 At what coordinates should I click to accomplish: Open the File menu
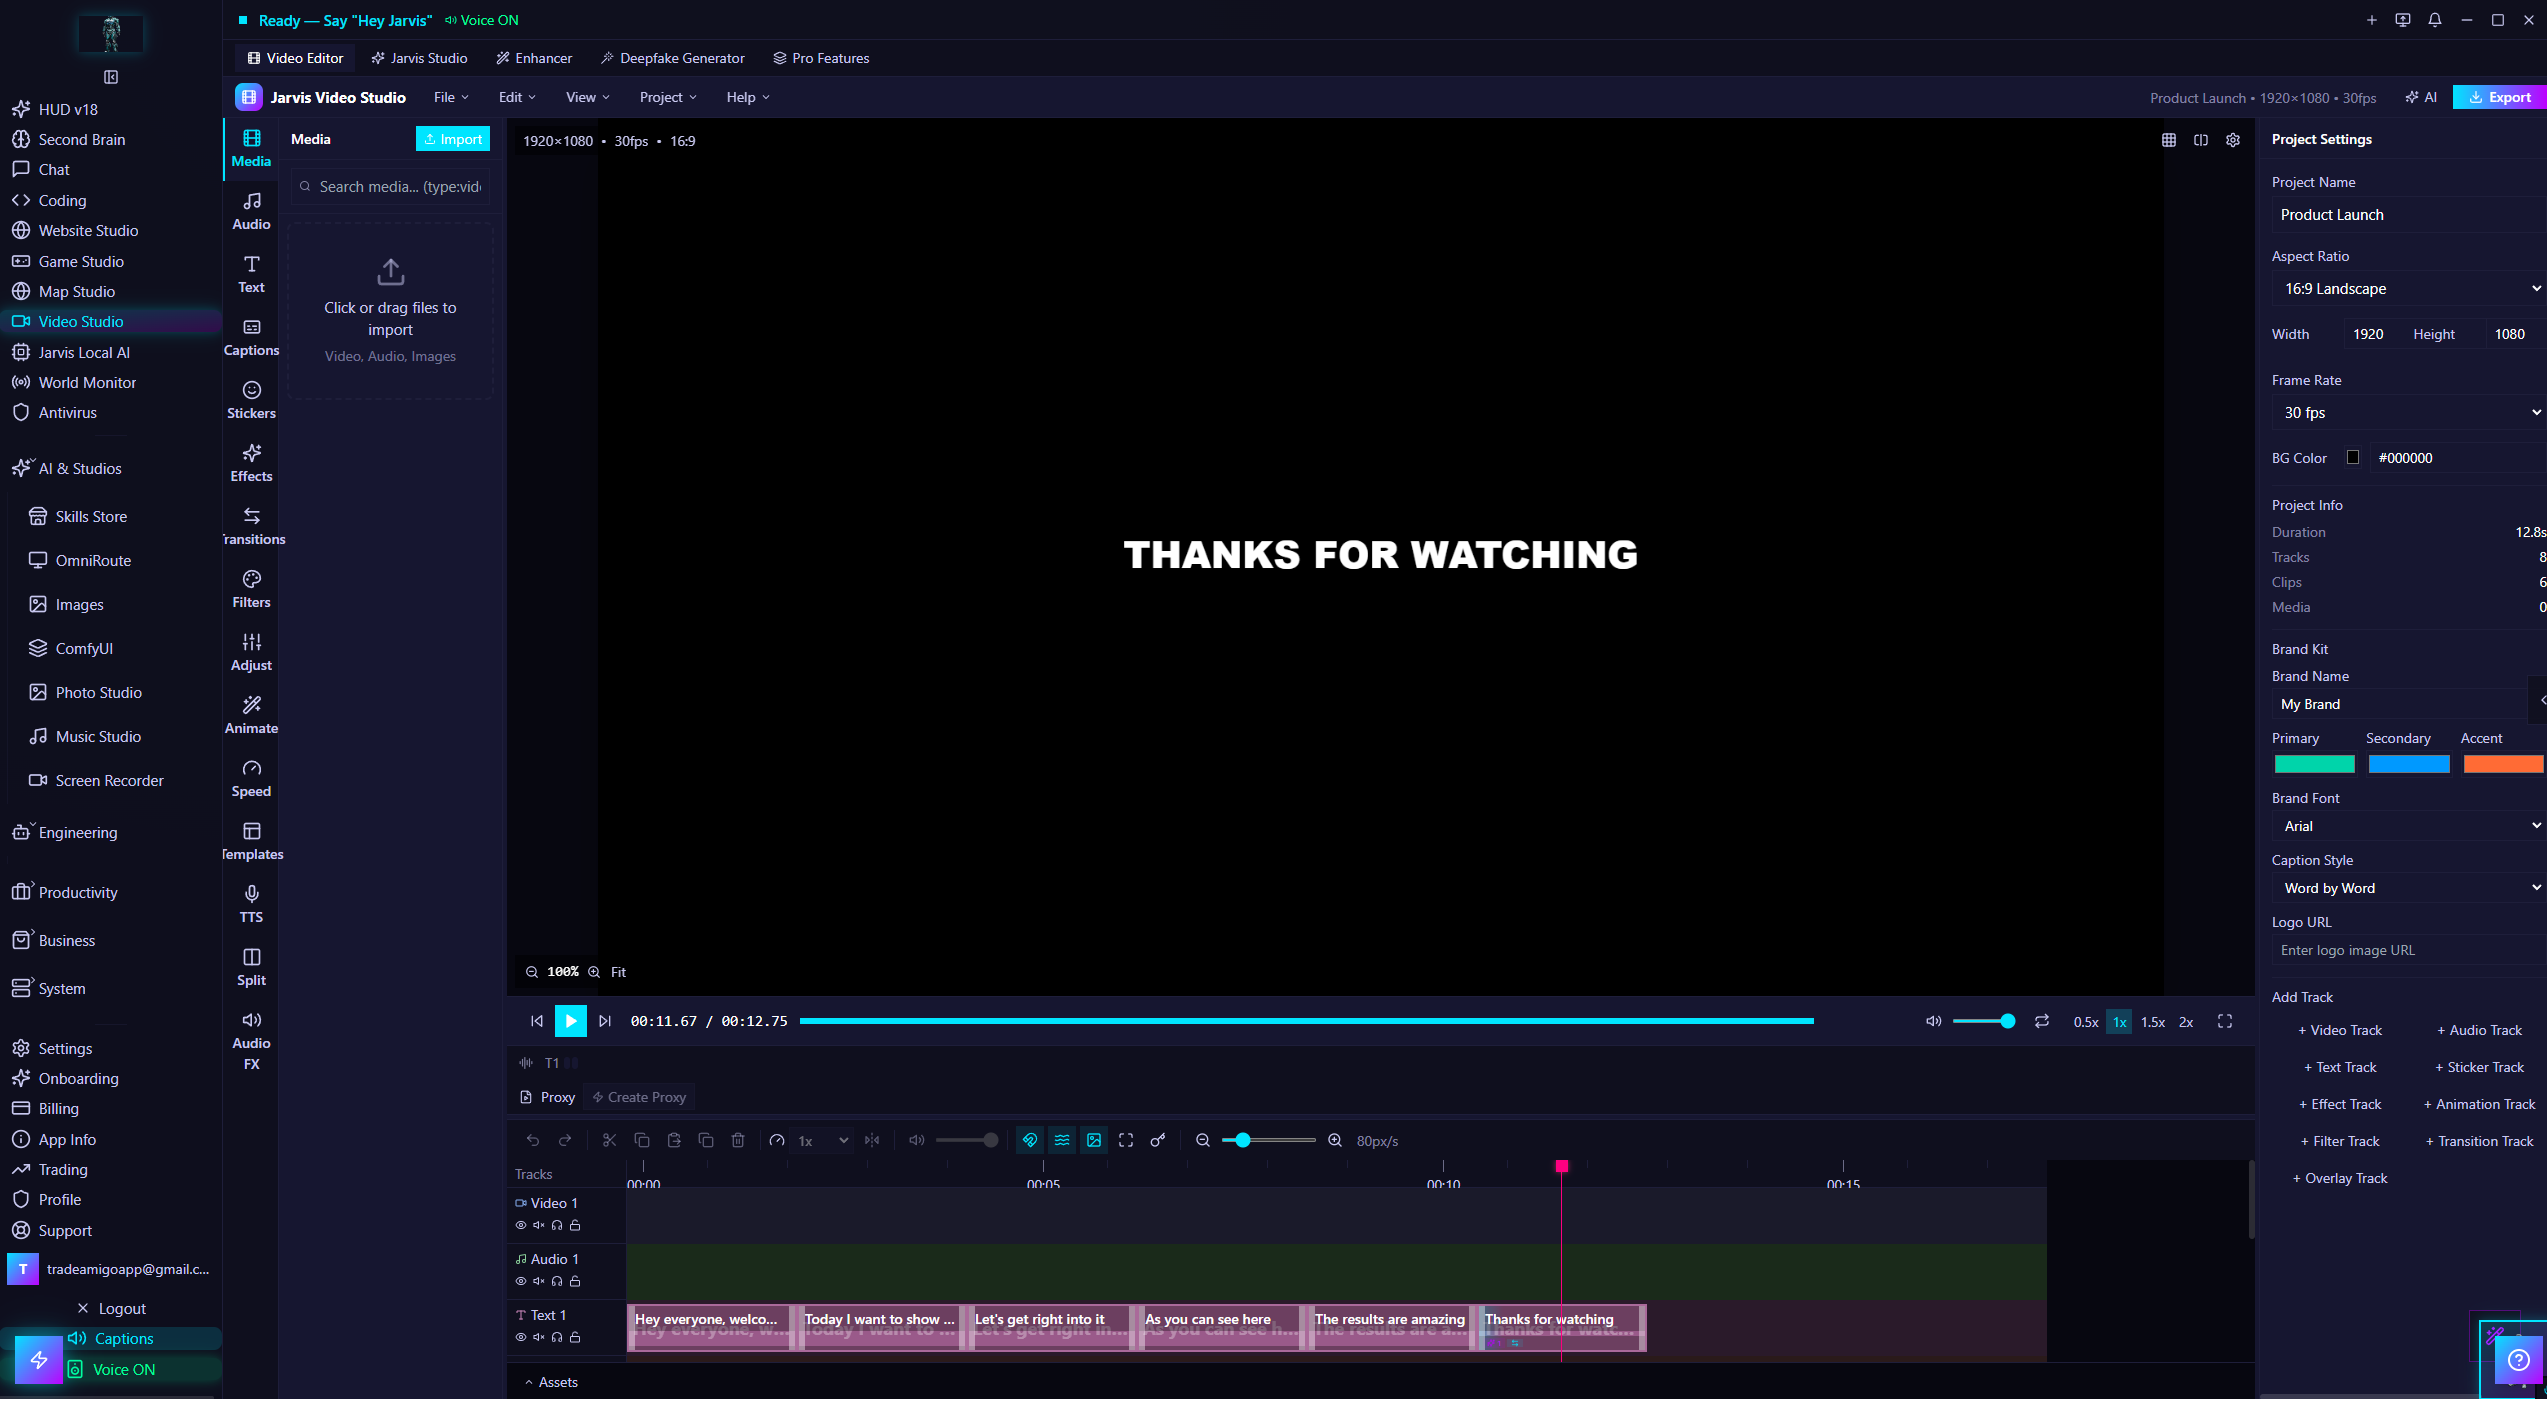[451, 97]
